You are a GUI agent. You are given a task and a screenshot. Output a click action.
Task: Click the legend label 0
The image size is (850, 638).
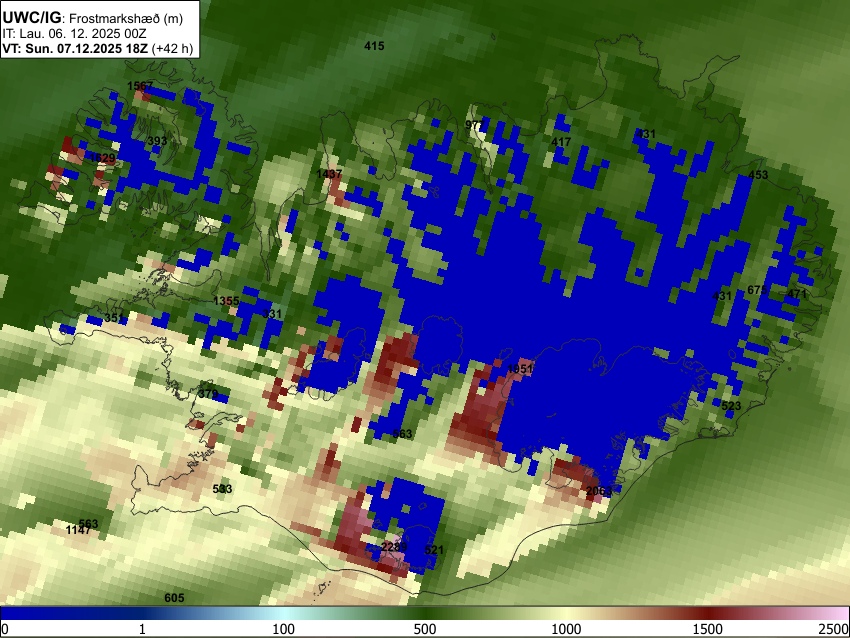pyautogui.click(x=5, y=629)
